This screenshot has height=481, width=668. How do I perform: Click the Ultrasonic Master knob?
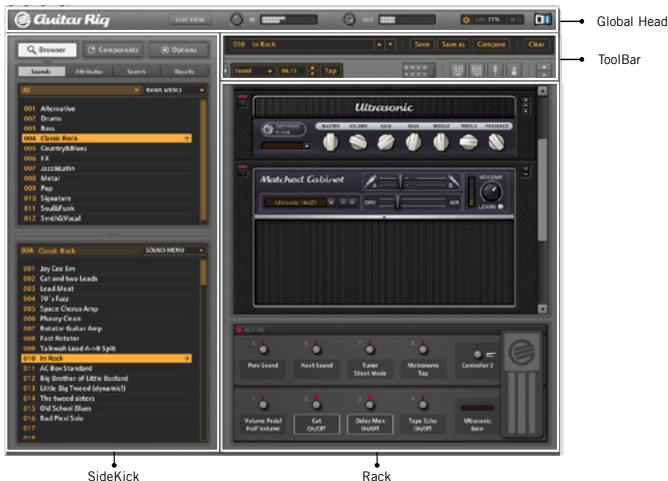pyautogui.click(x=331, y=142)
